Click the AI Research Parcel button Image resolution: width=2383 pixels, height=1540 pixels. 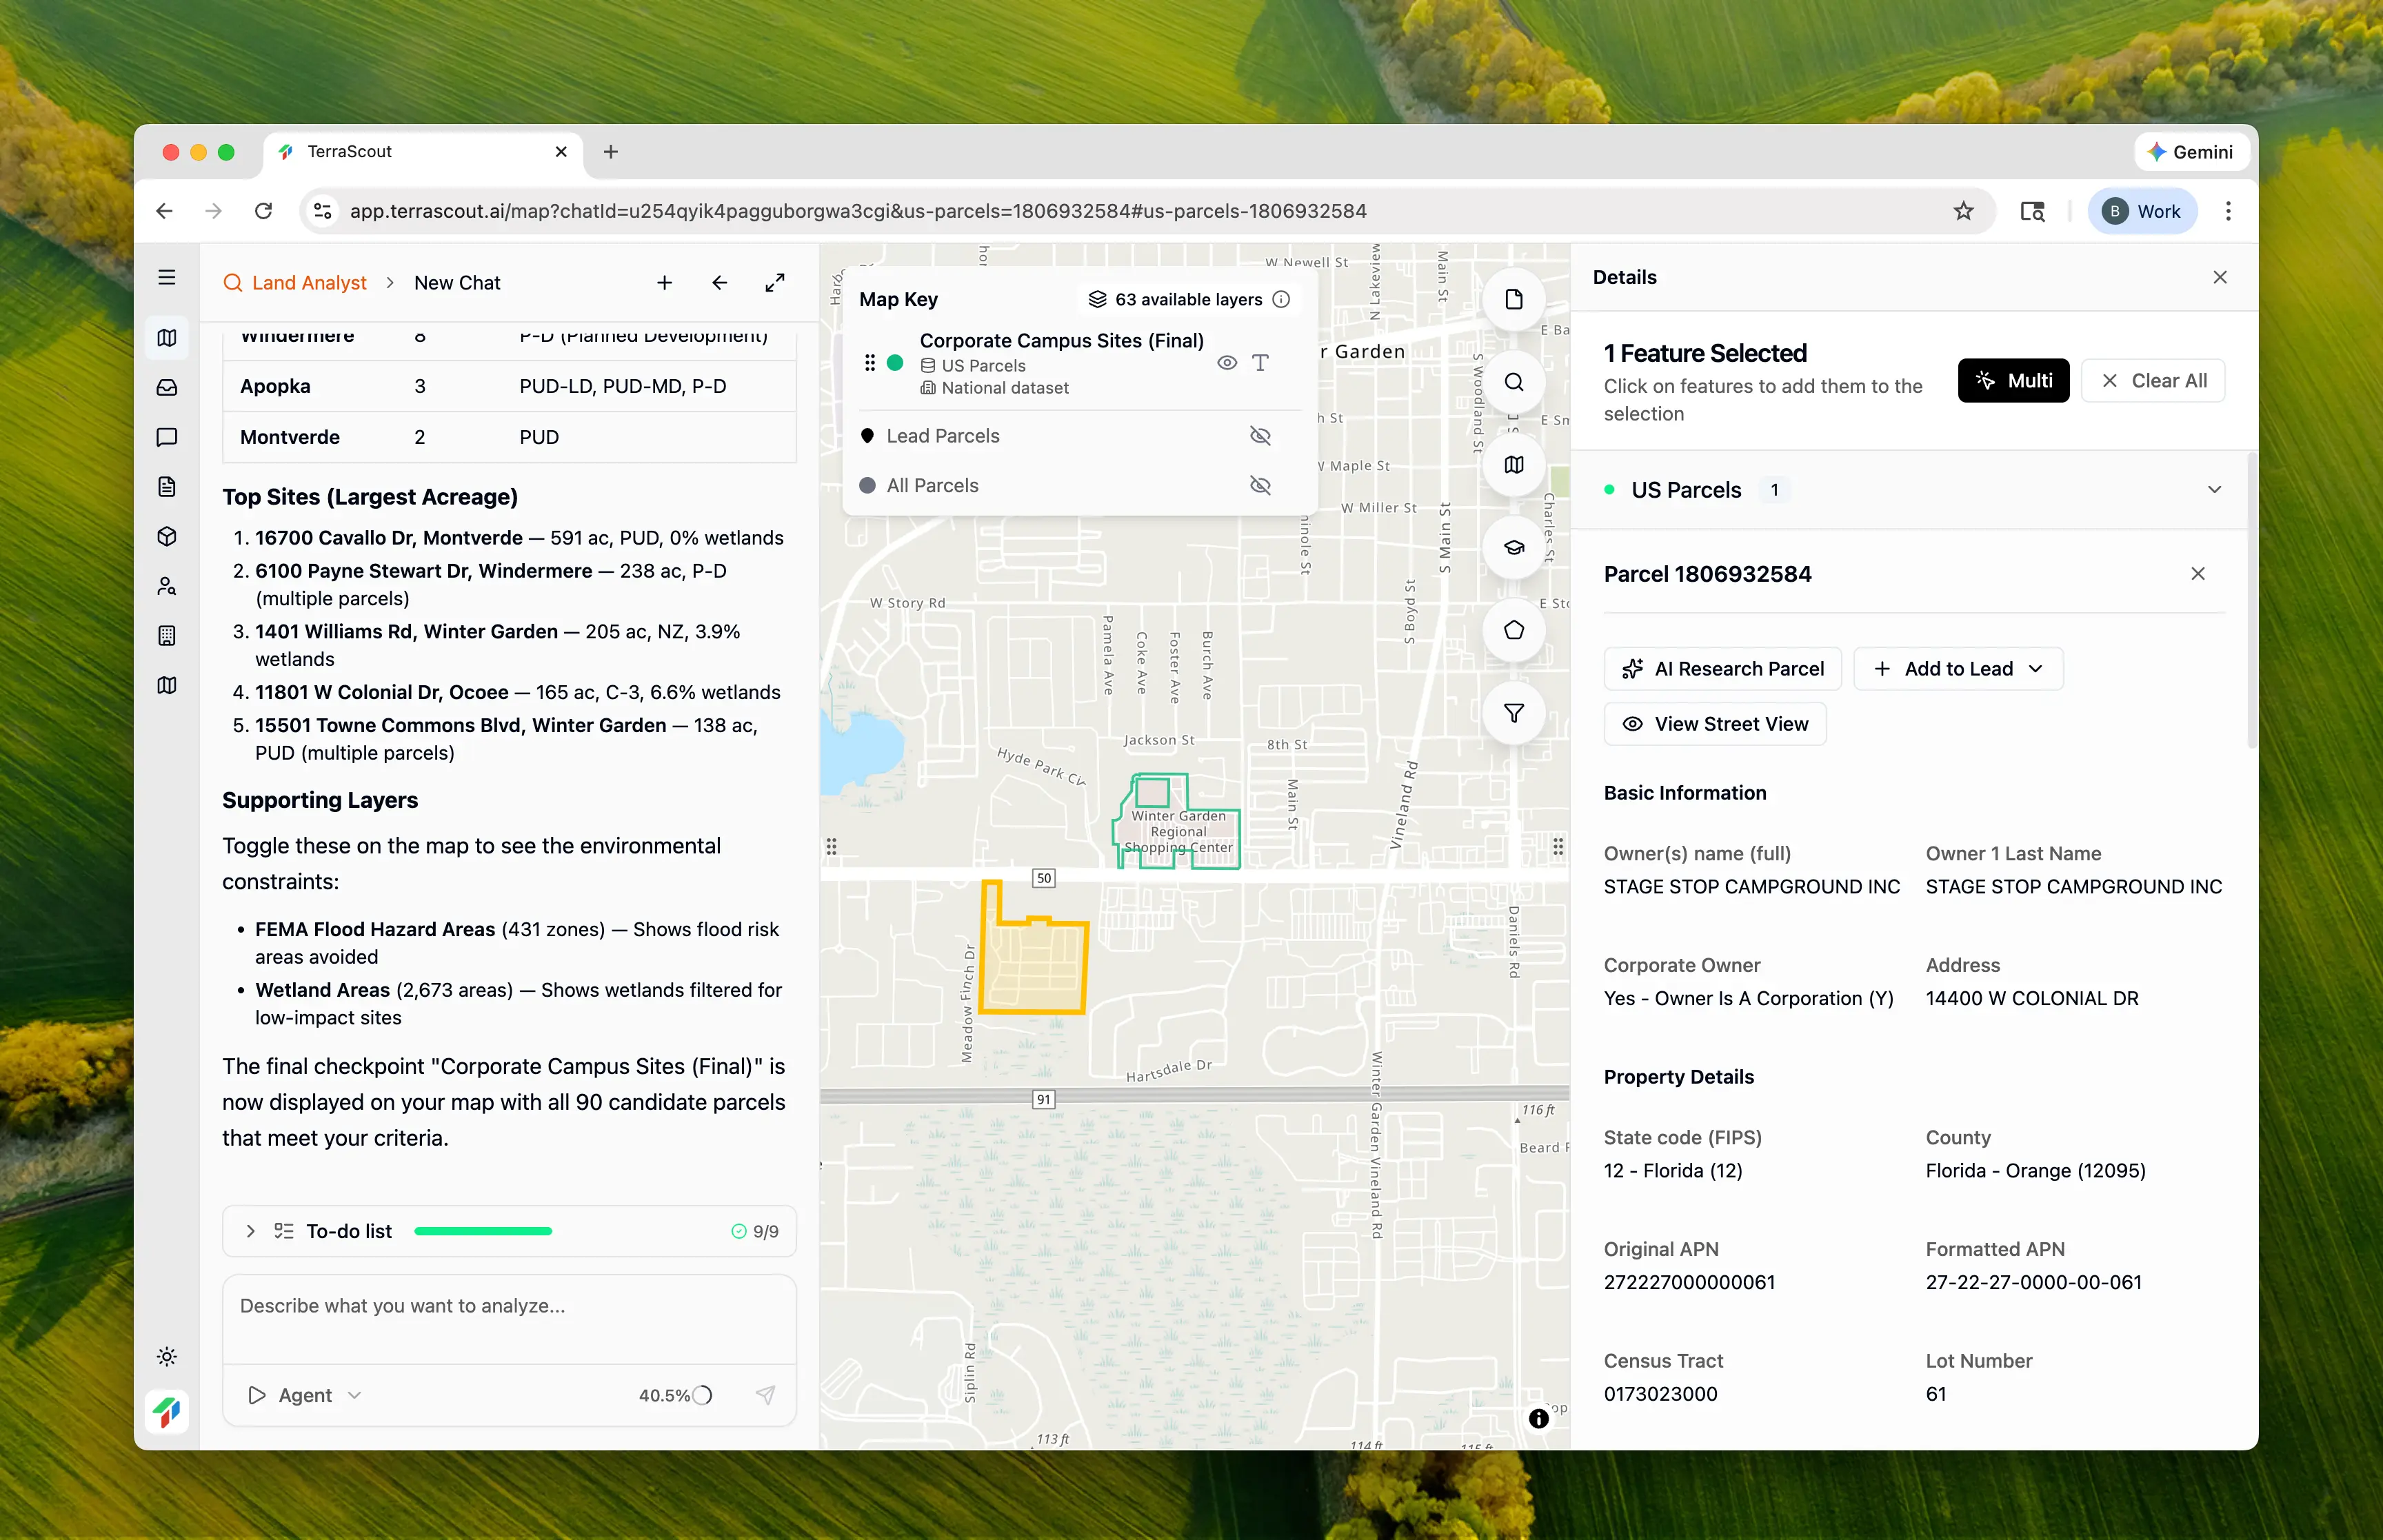pyautogui.click(x=1722, y=669)
